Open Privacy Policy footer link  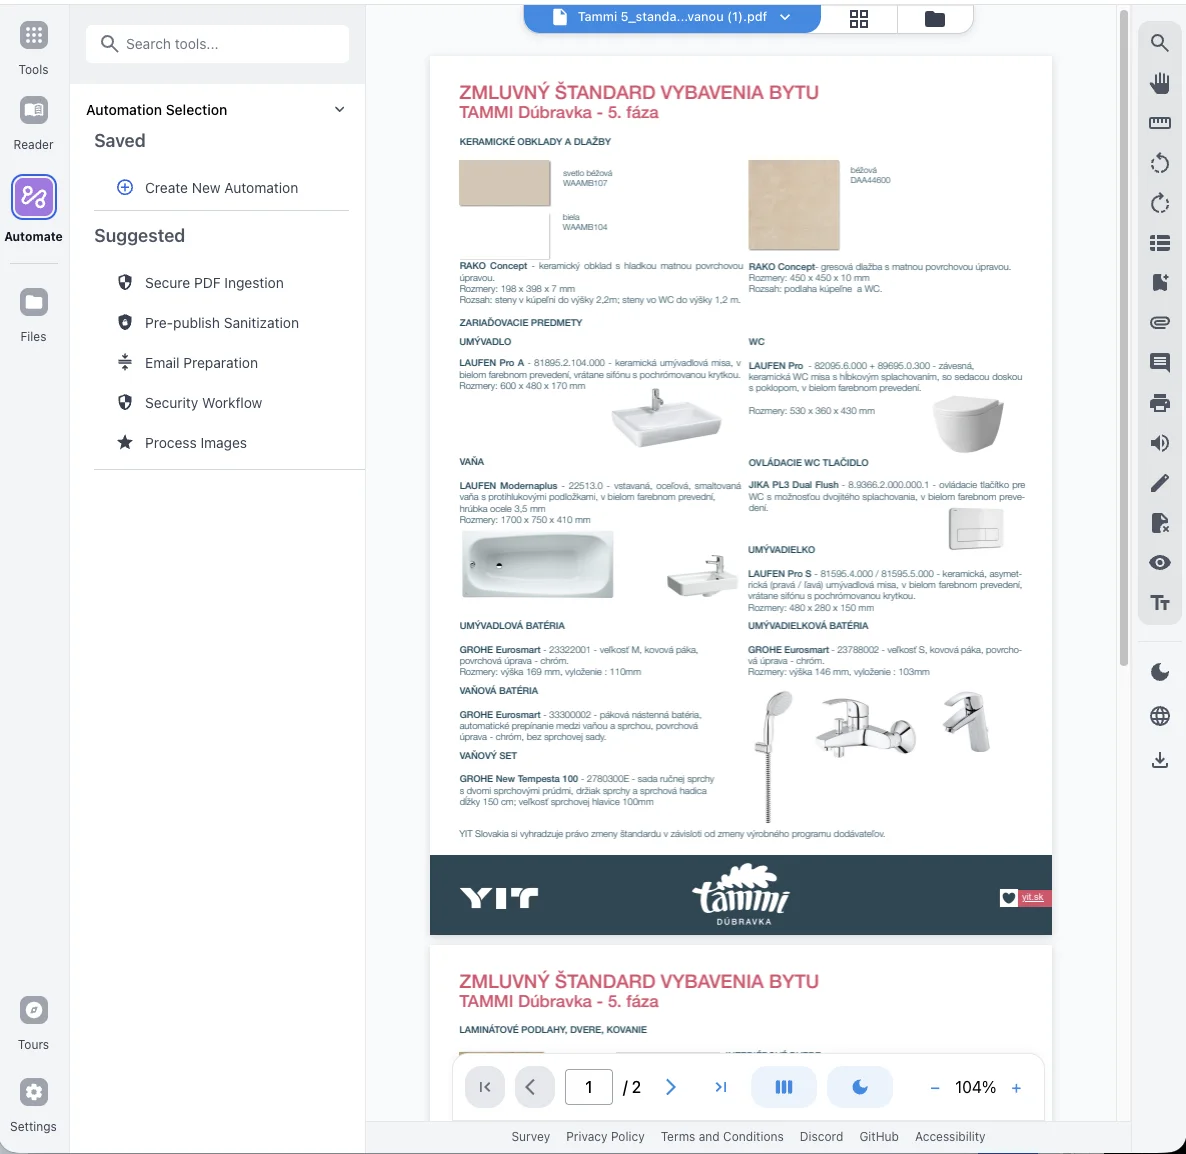coord(605,1137)
